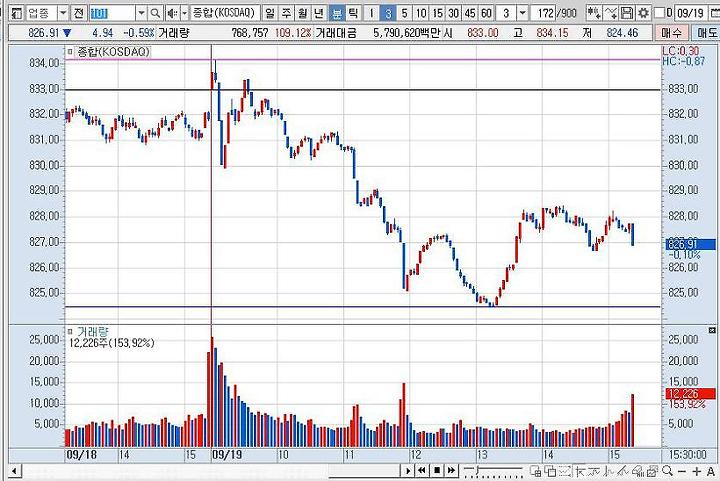Click the 종합(KOSDAQ) index name field
This screenshot has height=481, width=720.
[224, 13]
